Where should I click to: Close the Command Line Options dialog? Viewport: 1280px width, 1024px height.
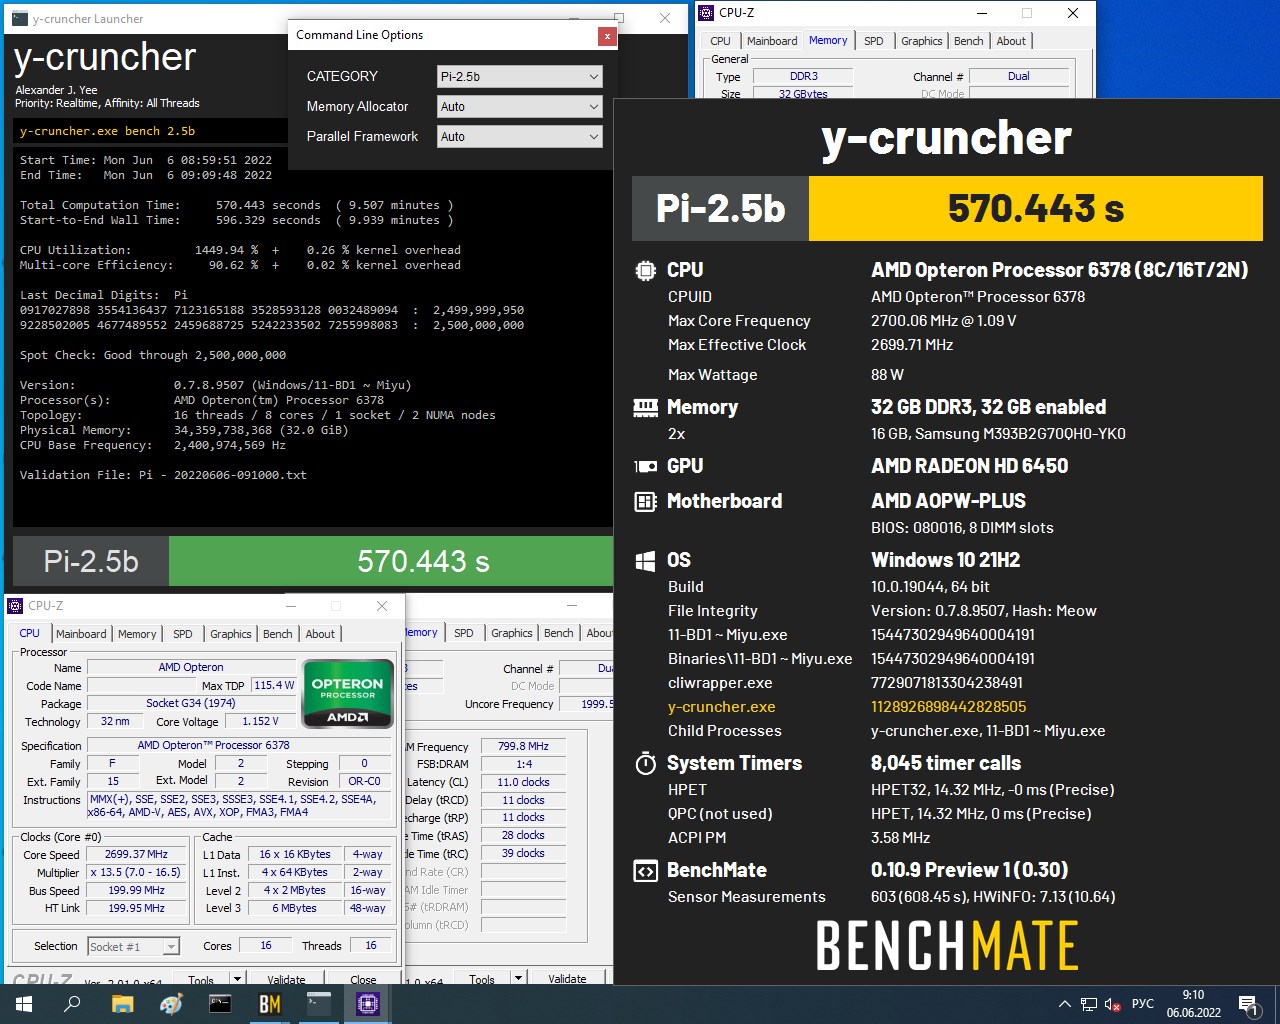tap(606, 36)
